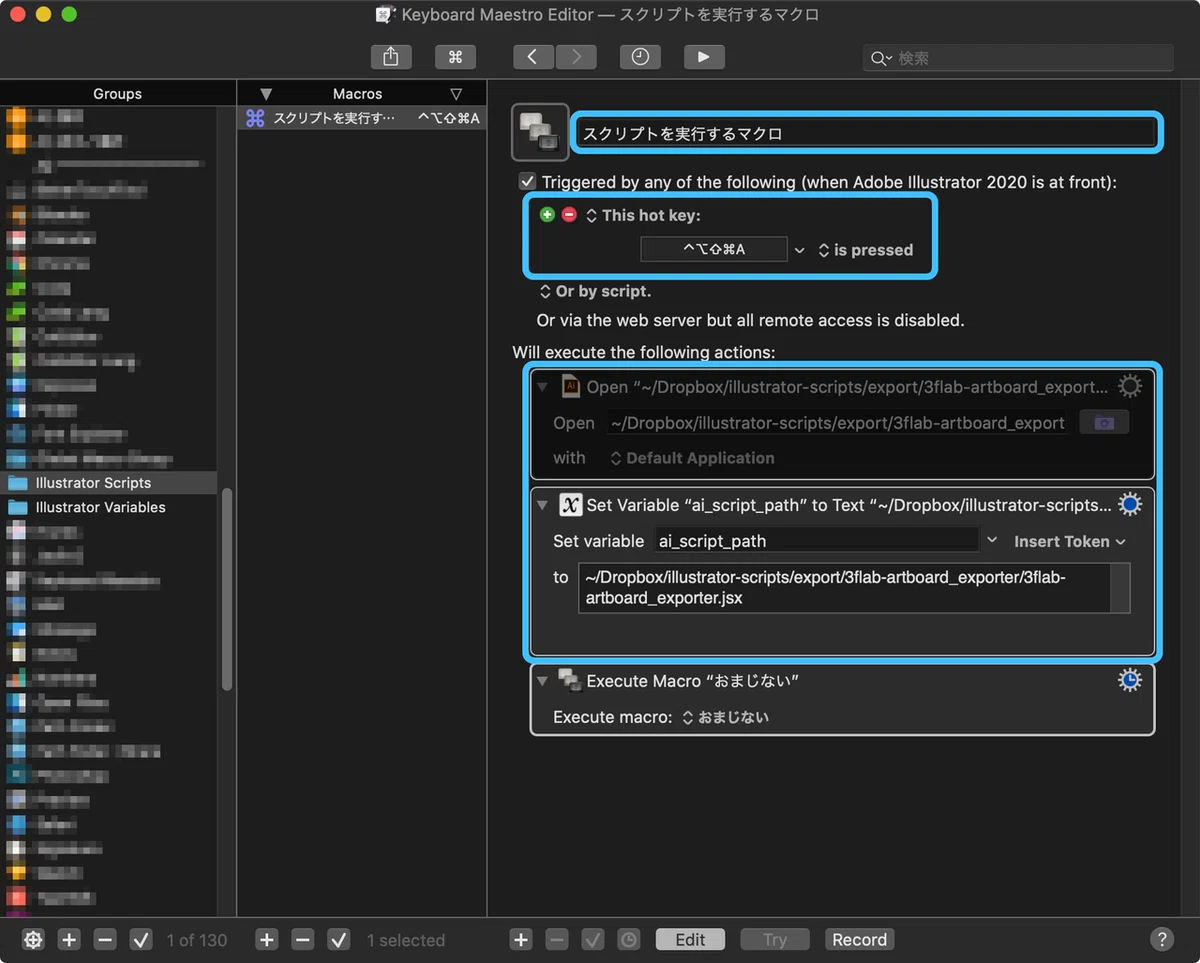The height and width of the screenshot is (963, 1200).
Task: Toggle the Triggered by any of following checkbox
Action: pyautogui.click(x=527, y=182)
